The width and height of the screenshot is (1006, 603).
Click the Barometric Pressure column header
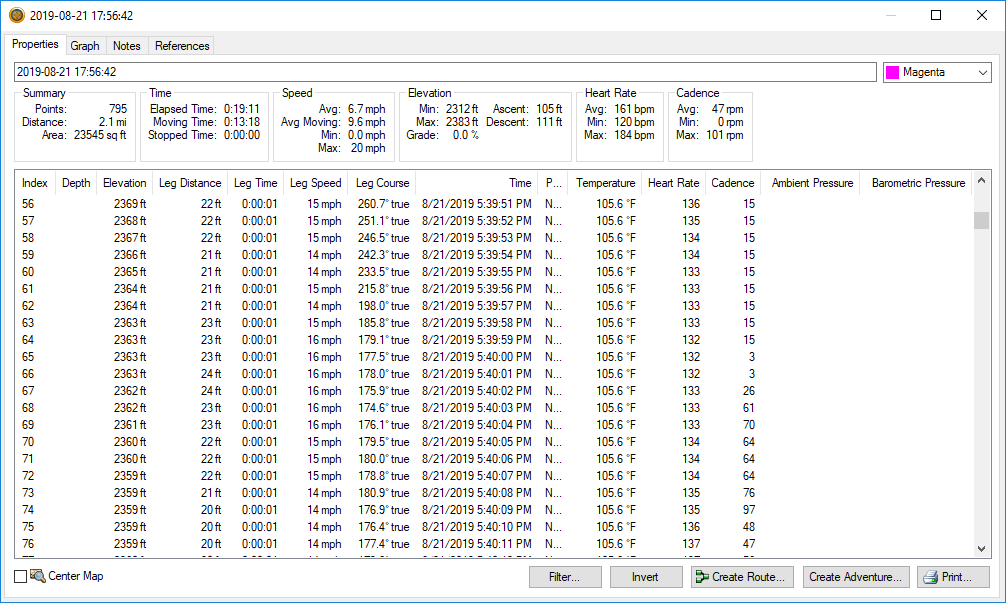[918, 183]
